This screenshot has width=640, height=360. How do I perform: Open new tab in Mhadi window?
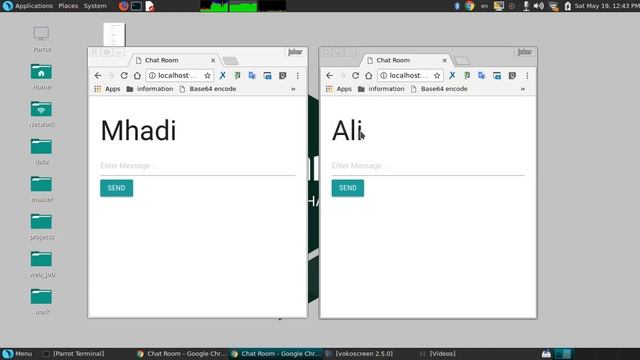coord(231,61)
